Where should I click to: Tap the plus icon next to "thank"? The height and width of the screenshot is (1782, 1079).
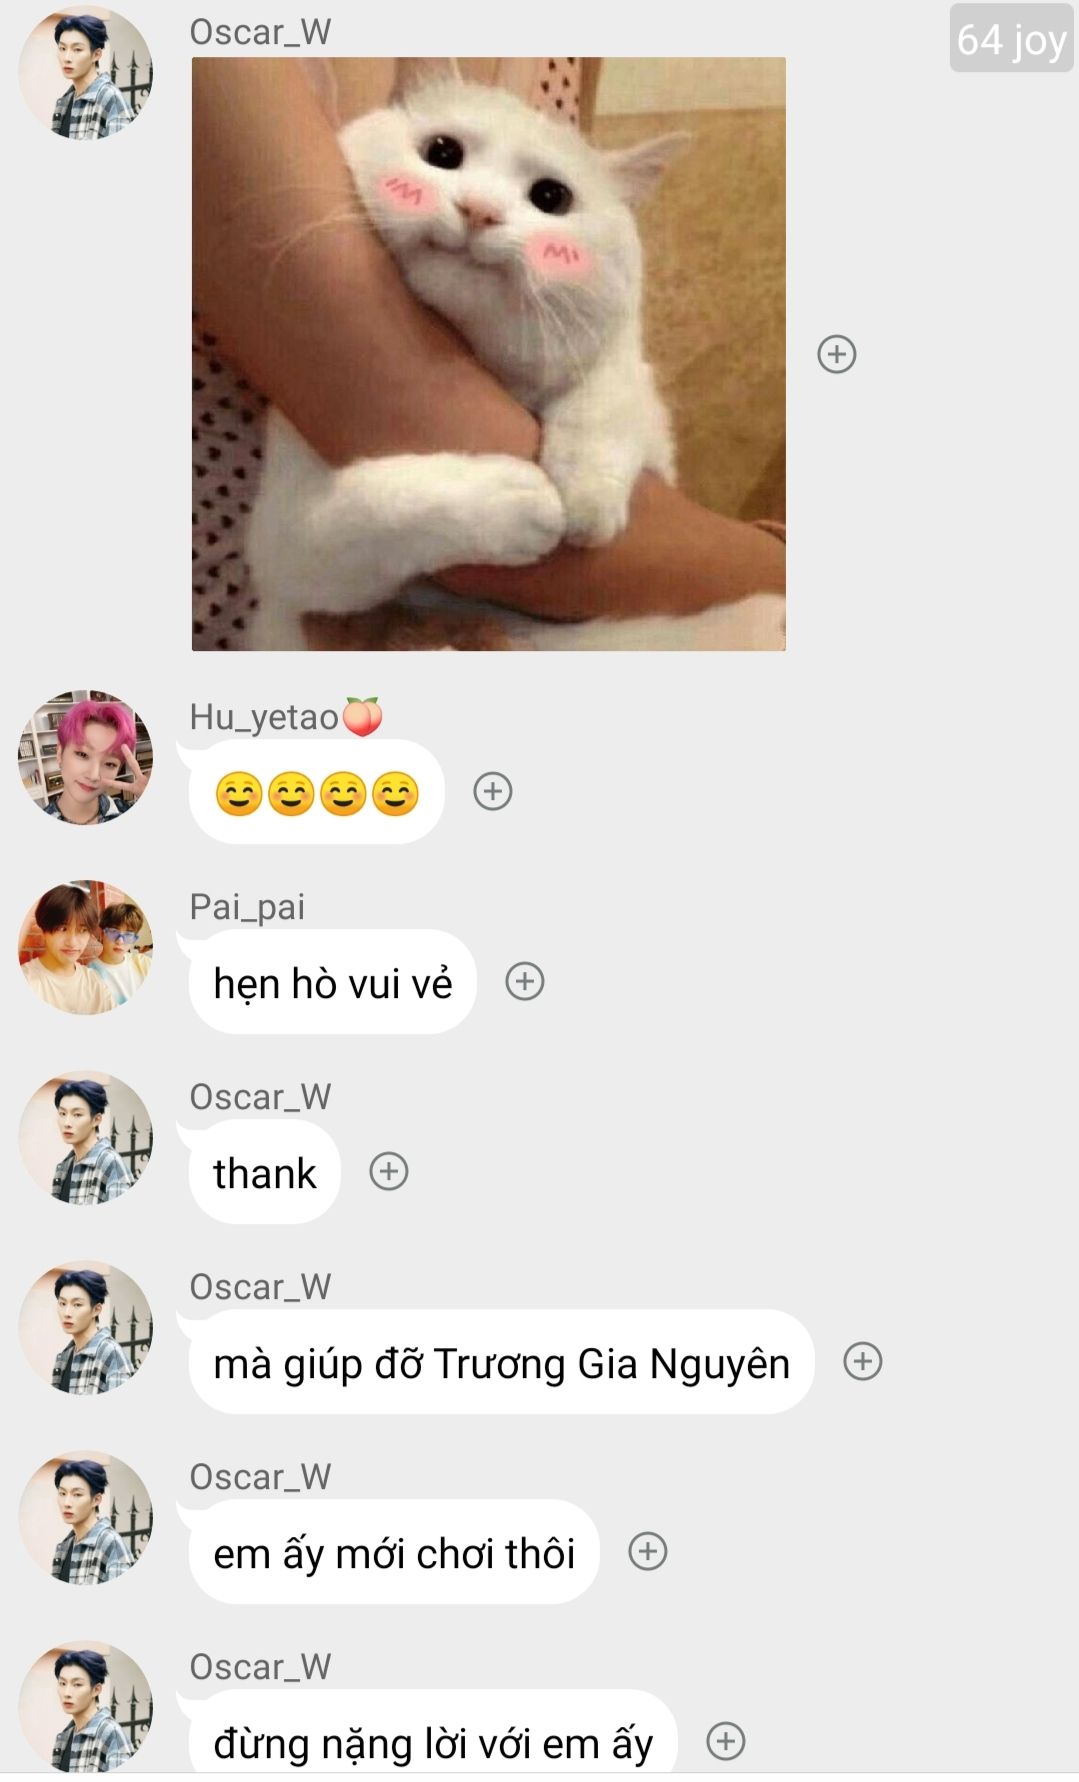click(x=389, y=1171)
